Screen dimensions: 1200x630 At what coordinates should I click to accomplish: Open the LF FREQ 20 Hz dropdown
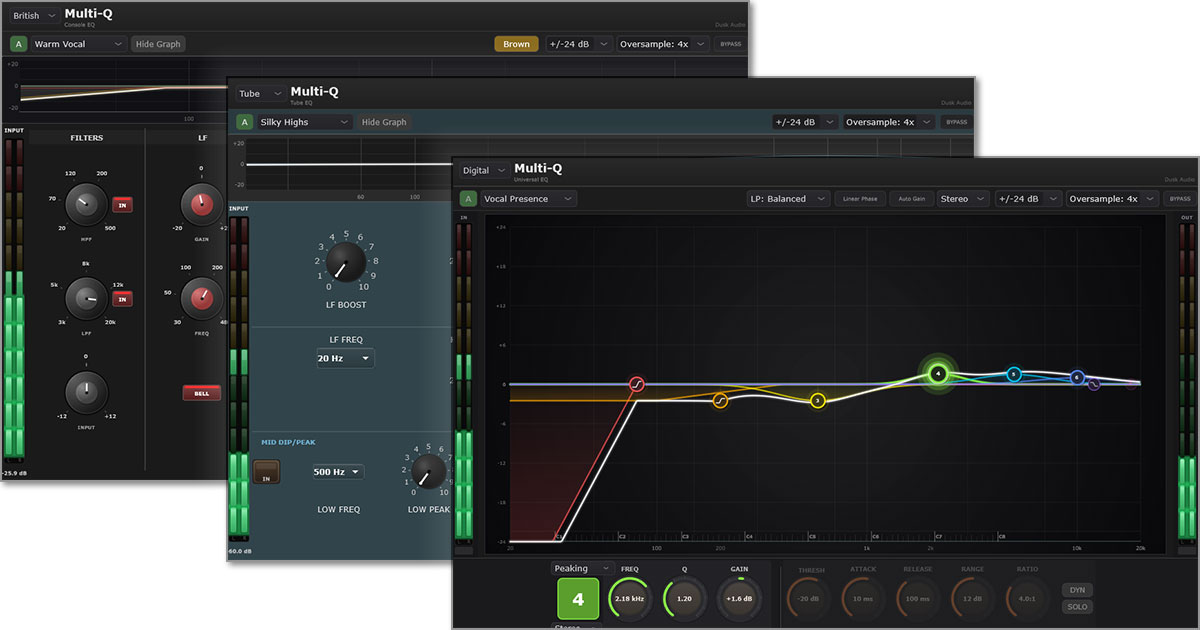click(x=345, y=358)
